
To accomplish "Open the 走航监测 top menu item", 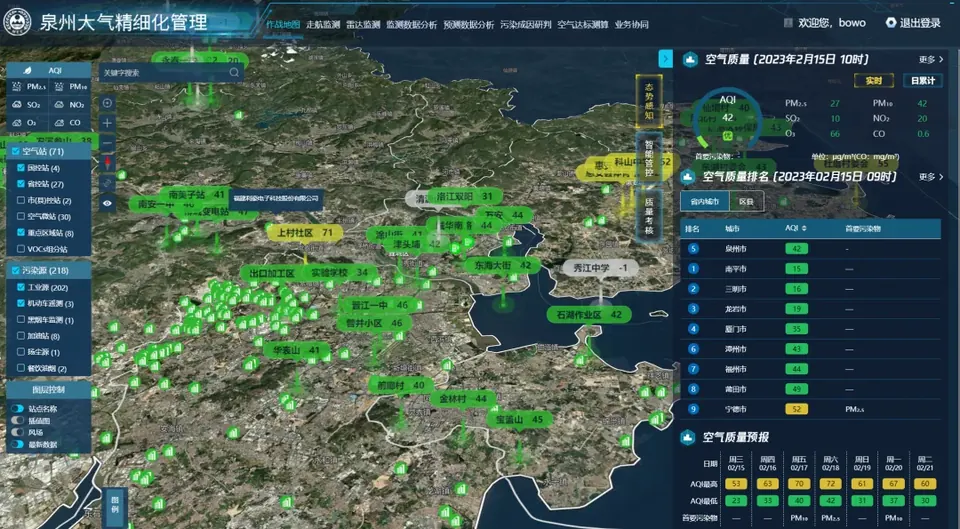I will 323,24.
